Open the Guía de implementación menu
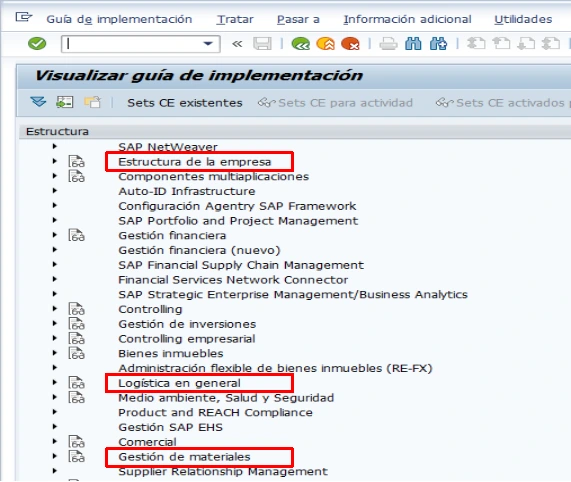The image size is (571, 482). (x=119, y=19)
